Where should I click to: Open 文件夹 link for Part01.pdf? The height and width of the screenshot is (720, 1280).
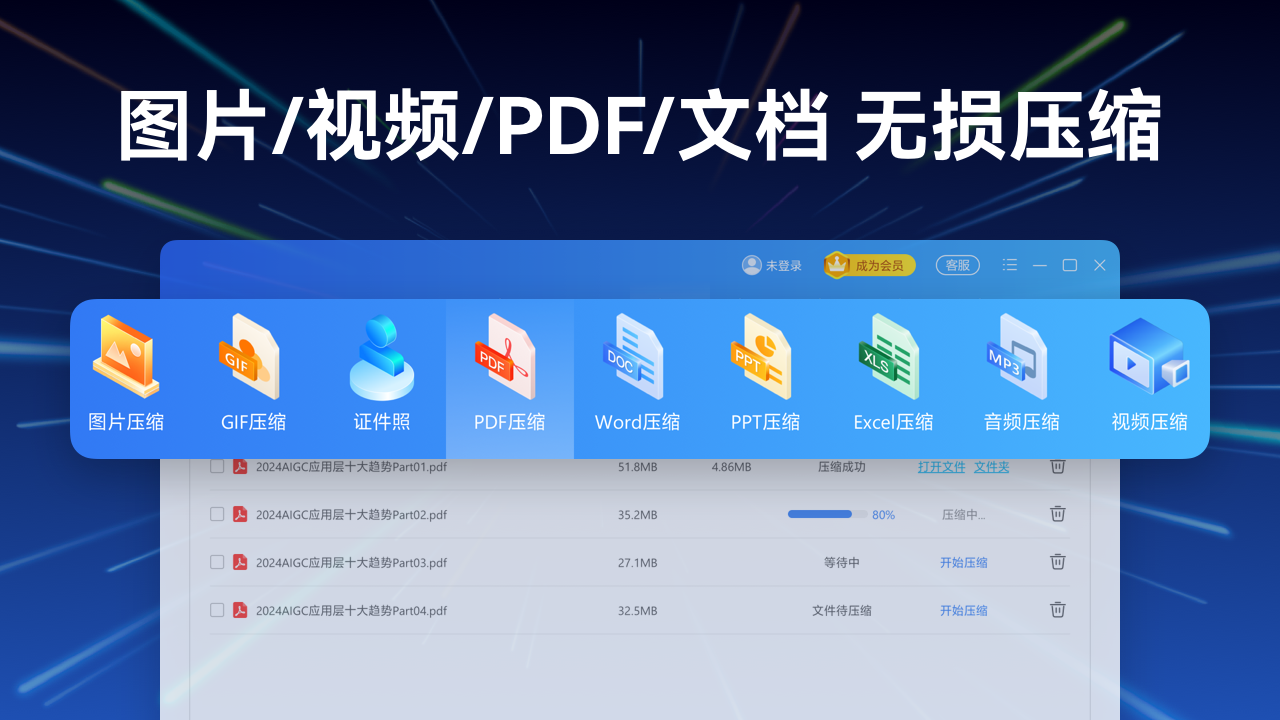pyautogui.click(x=991, y=467)
